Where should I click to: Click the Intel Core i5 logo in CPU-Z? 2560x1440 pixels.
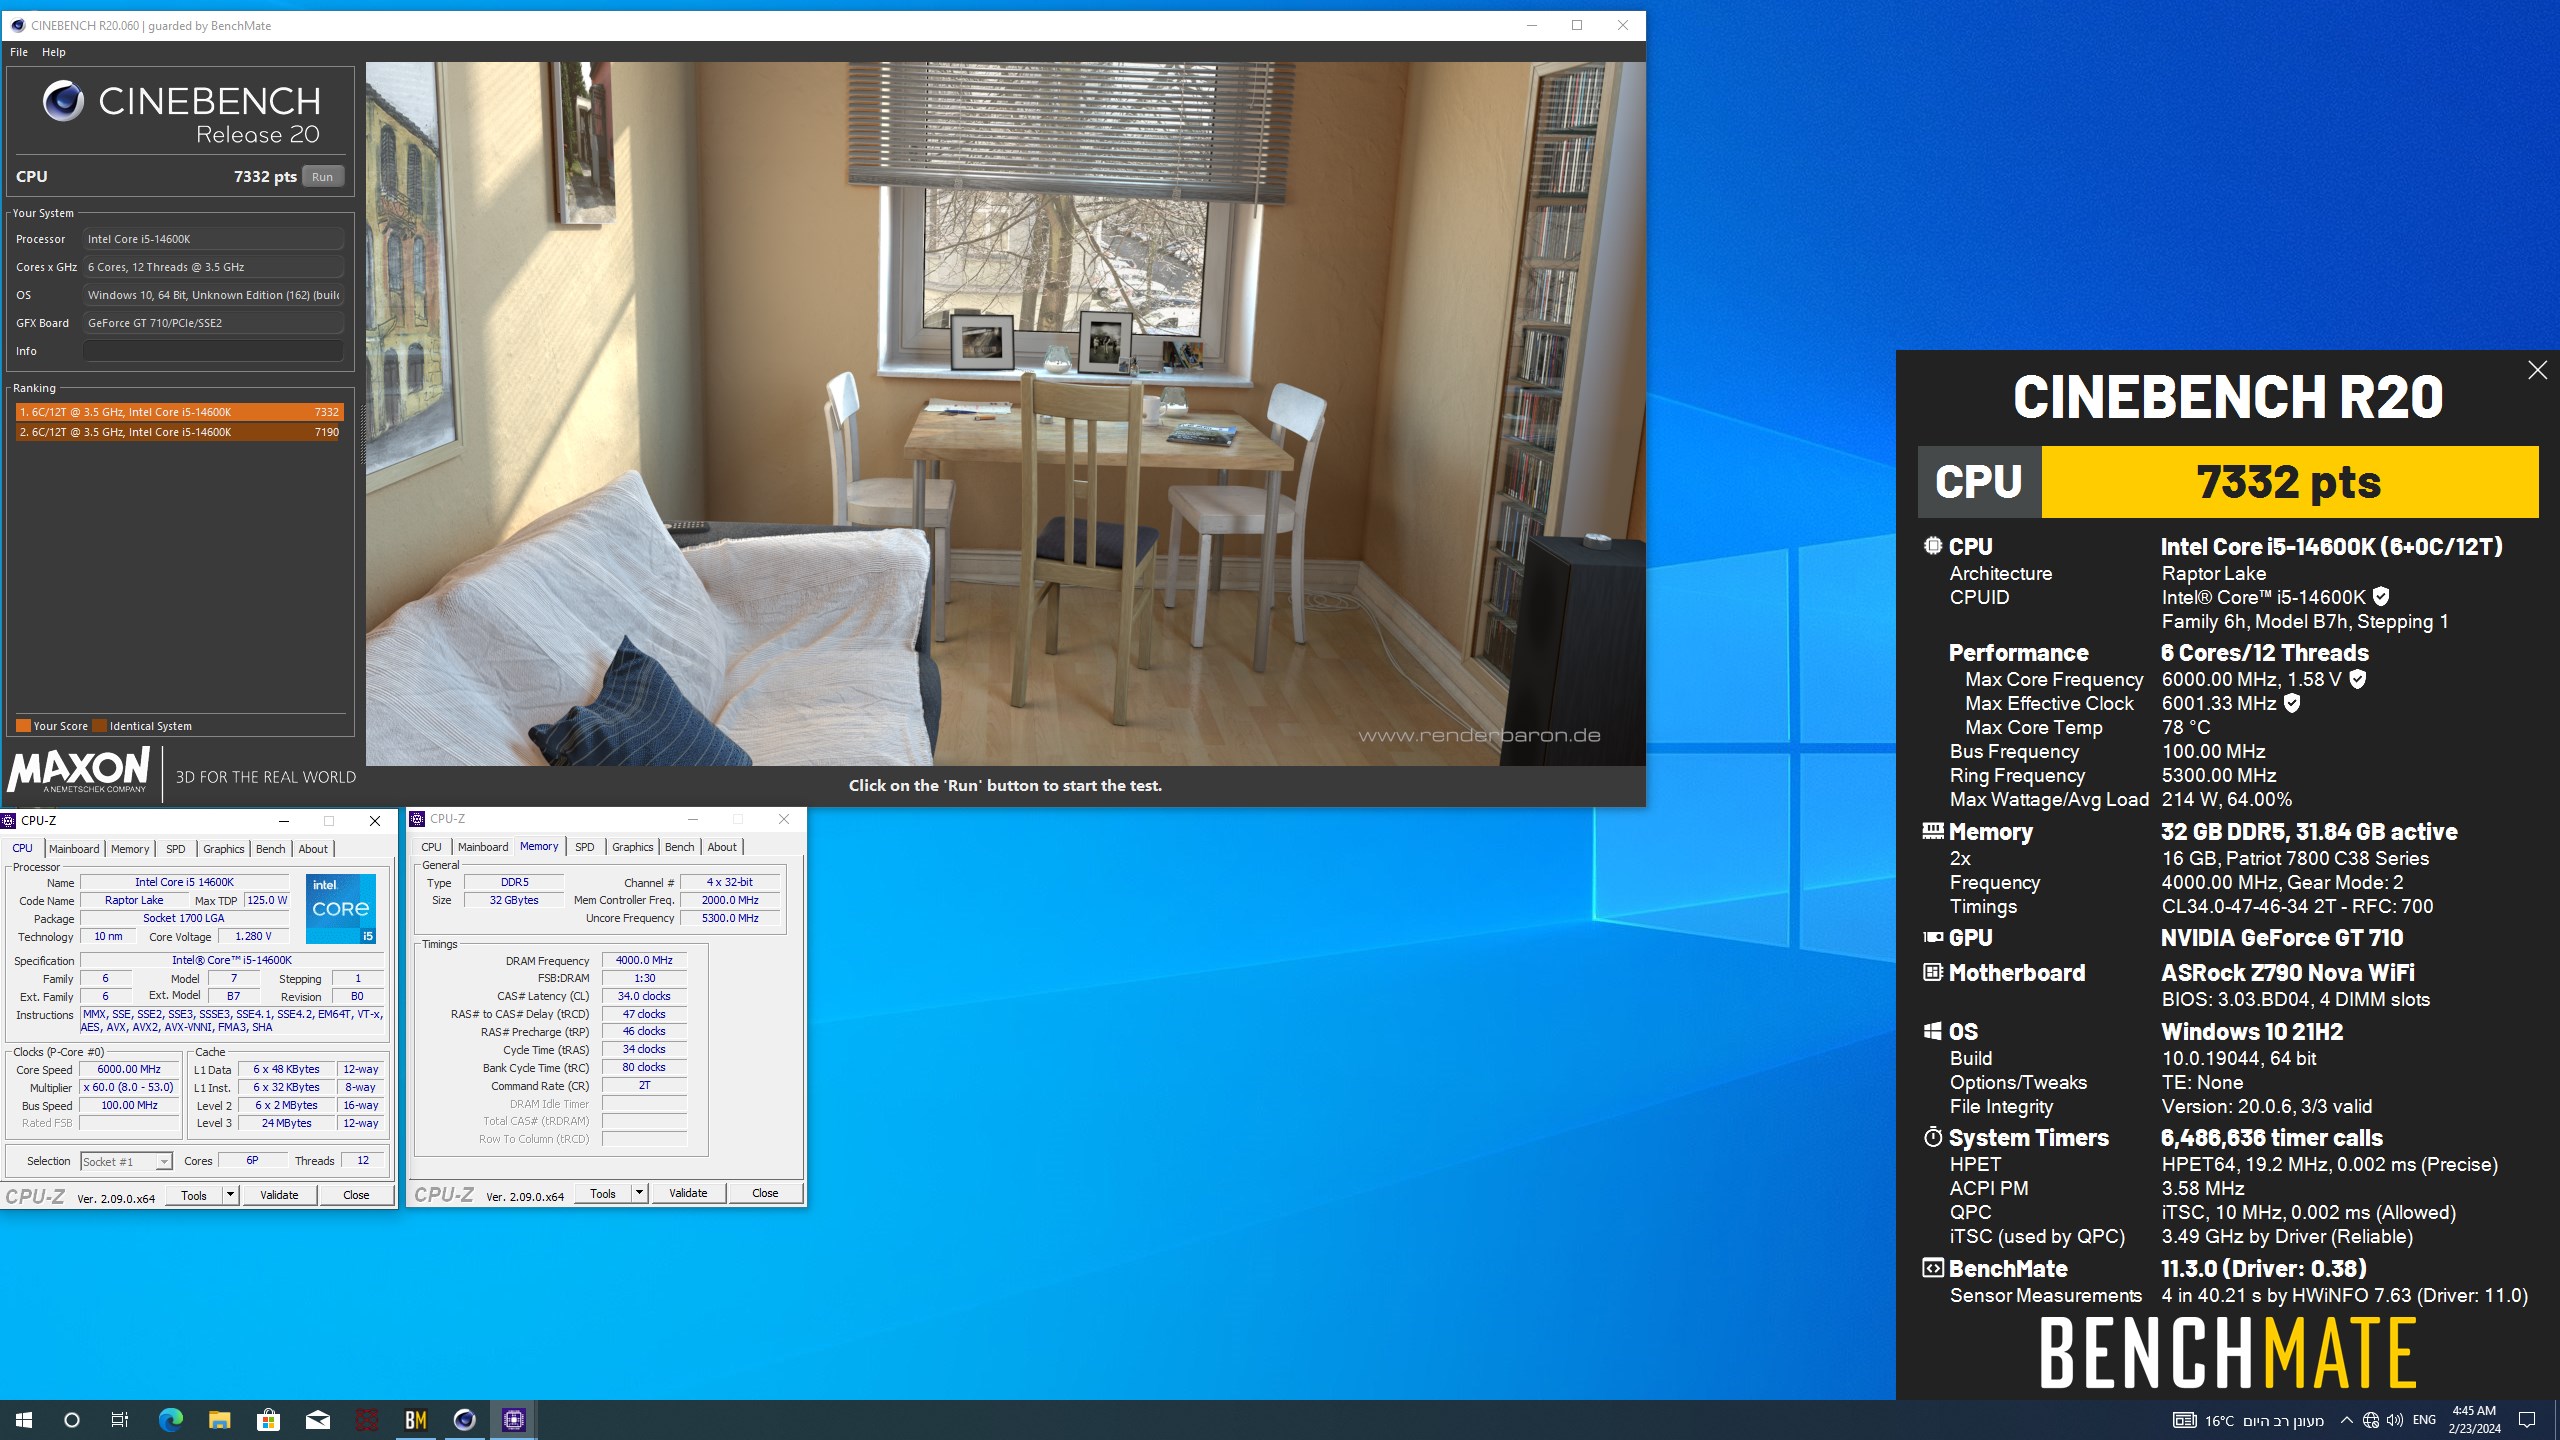coord(340,908)
